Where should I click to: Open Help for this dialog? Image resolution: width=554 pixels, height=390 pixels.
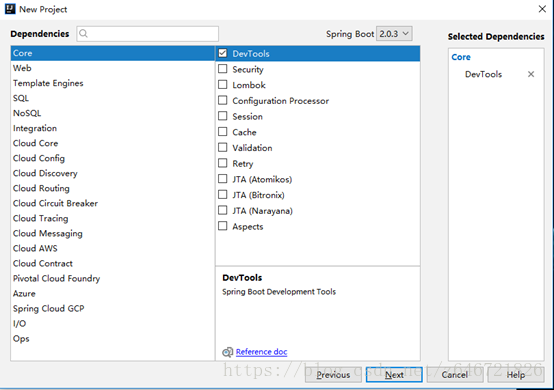[516, 375]
